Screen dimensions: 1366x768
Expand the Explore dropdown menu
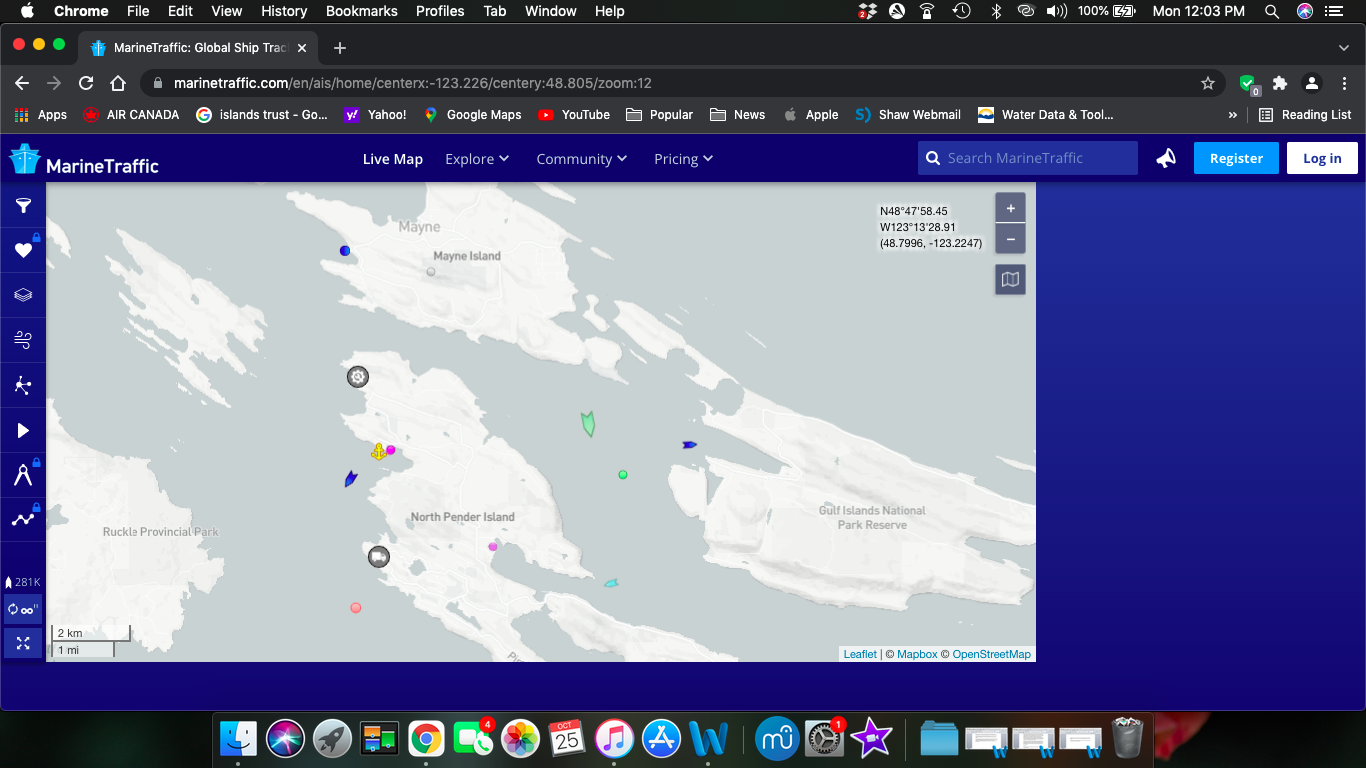click(477, 159)
